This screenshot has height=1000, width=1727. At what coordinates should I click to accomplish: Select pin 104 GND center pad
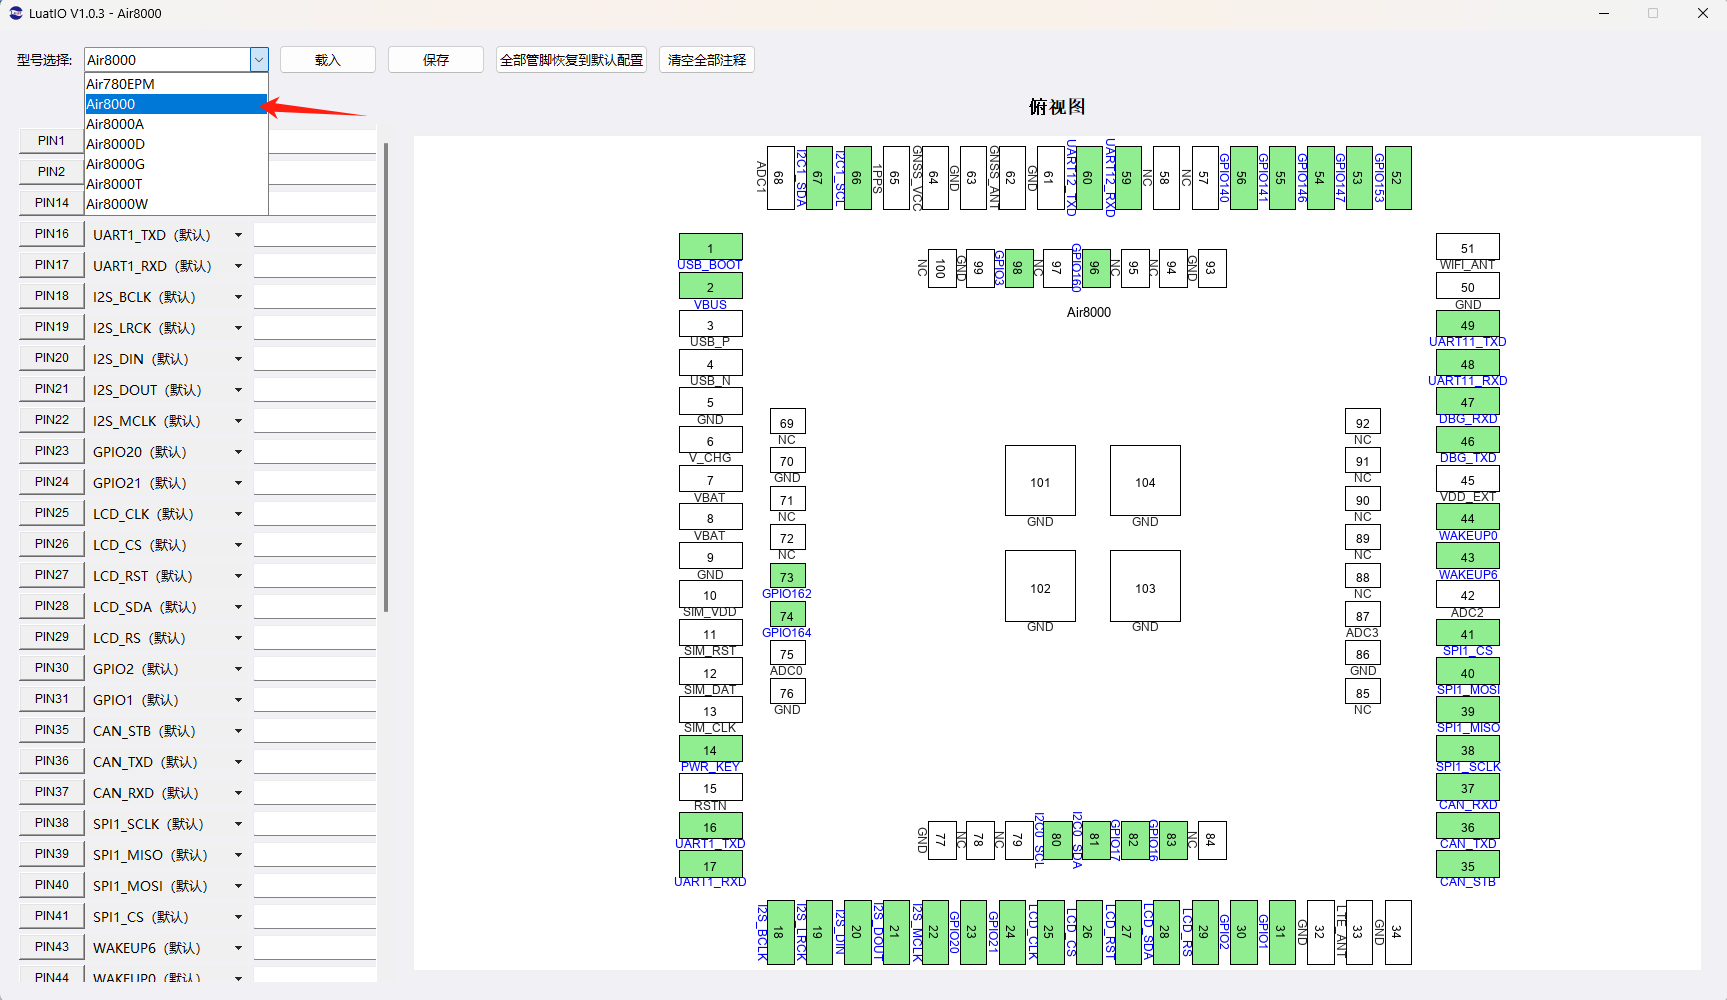1145,481
